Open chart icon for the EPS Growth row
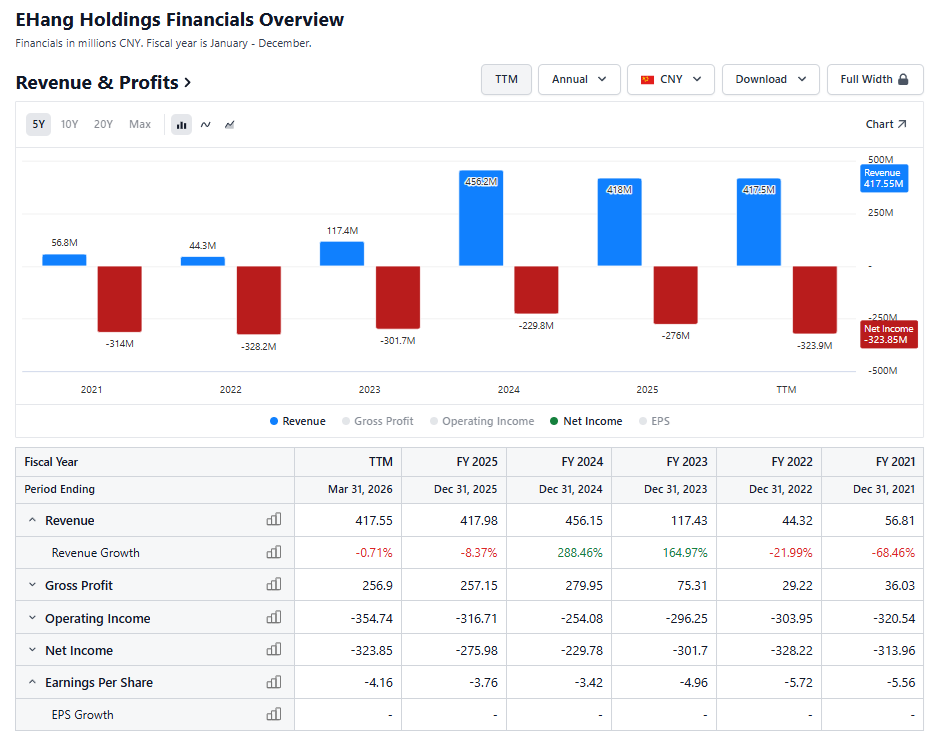The width and height of the screenshot is (941, 748). [x=274, y=714]
